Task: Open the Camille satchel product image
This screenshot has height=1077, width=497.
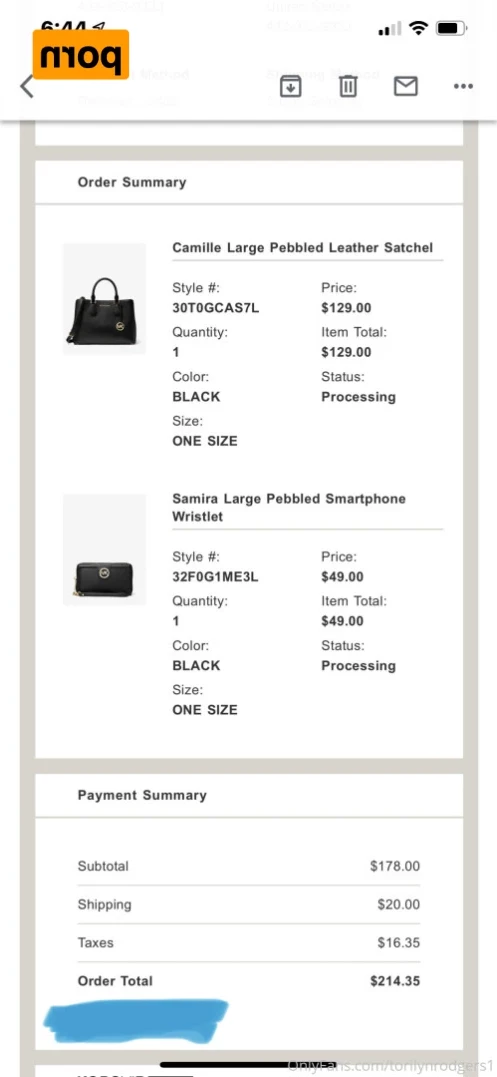Action: point(104,299)
